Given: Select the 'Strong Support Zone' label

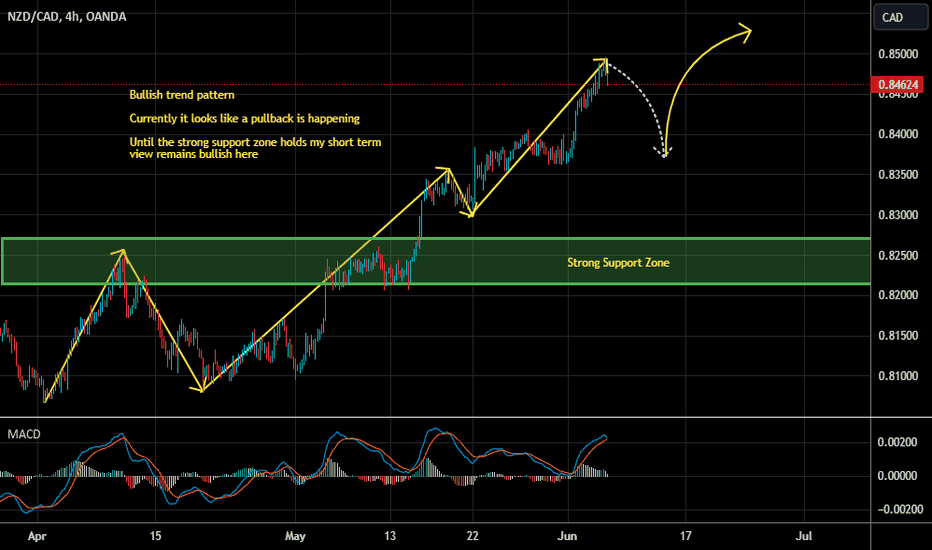Looking at the screenshot, I should (618, 262).
